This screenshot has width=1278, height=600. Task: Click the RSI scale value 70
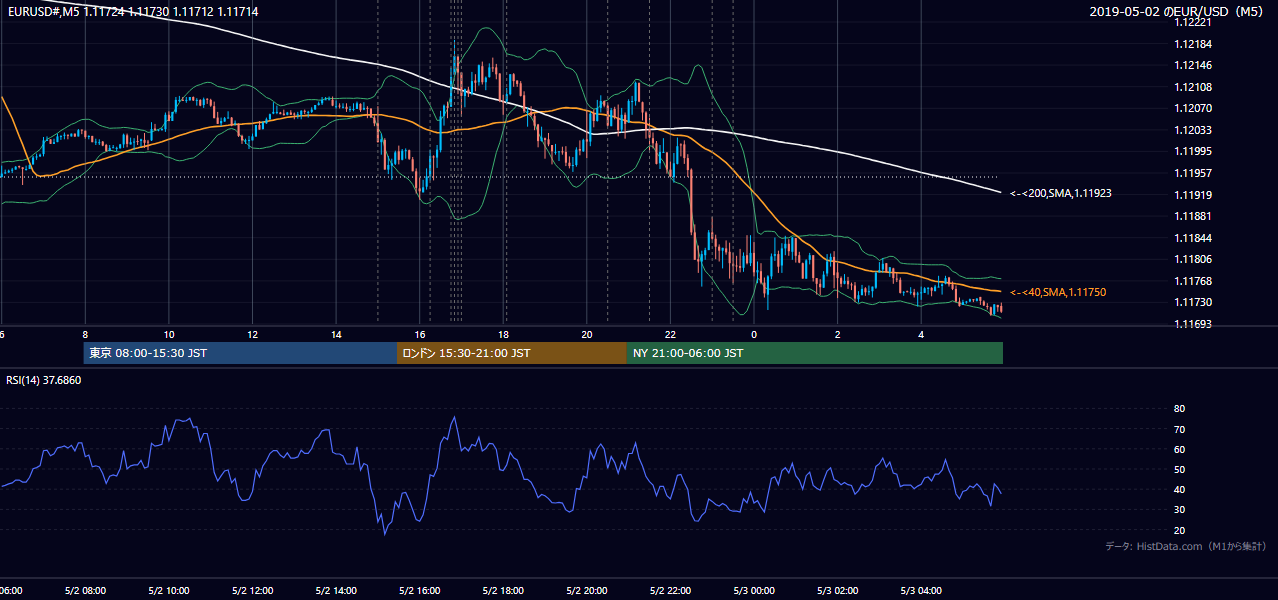pos(1180,429)
